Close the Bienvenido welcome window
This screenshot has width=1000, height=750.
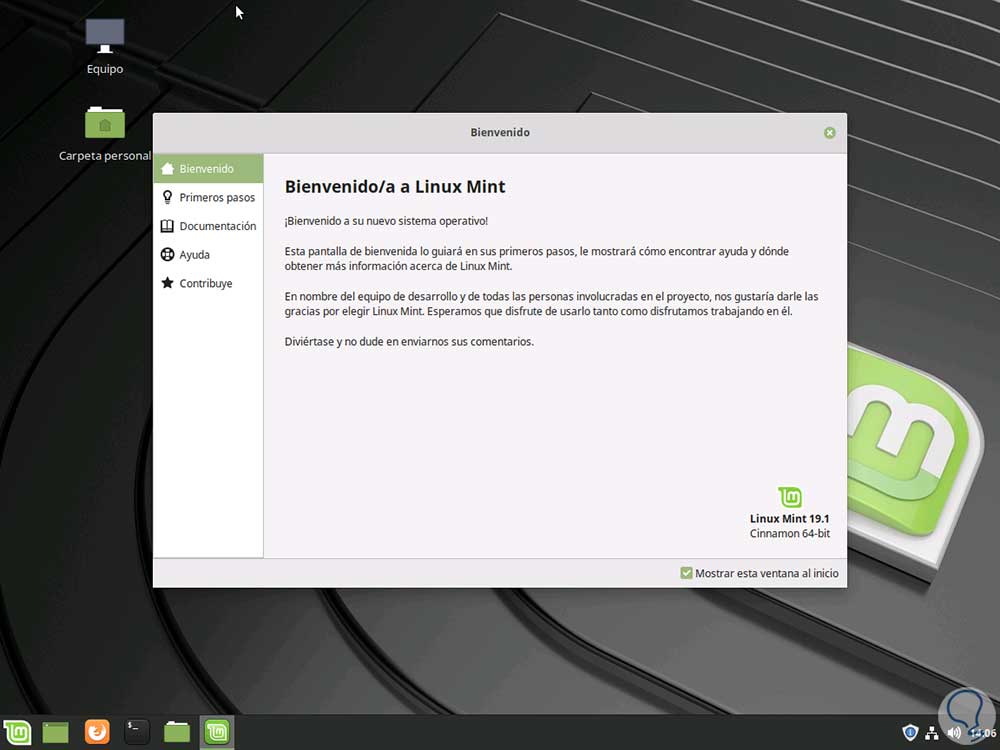click(829, 133)
